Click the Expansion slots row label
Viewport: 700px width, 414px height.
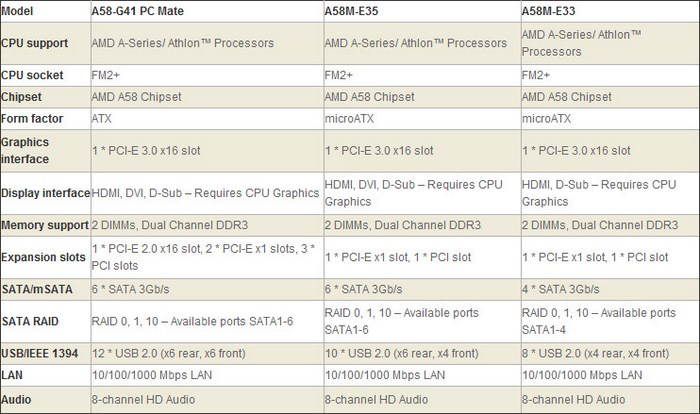click(44, 257)
